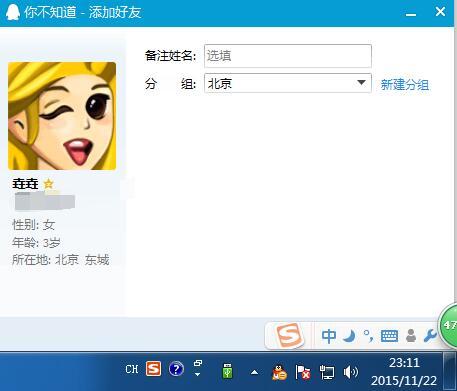
Task: Click the green 47 badge circle
Action: coord(449,325)
